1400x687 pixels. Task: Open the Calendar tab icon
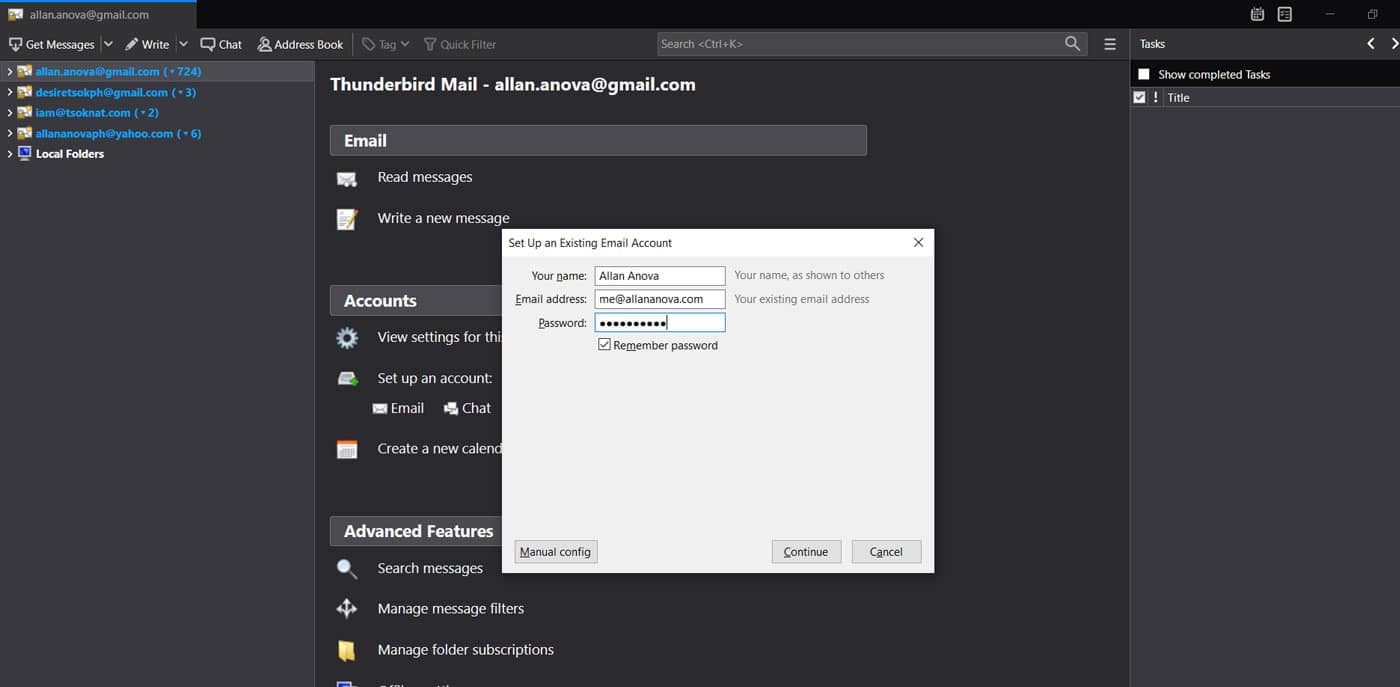click(x=1258, y=15)
